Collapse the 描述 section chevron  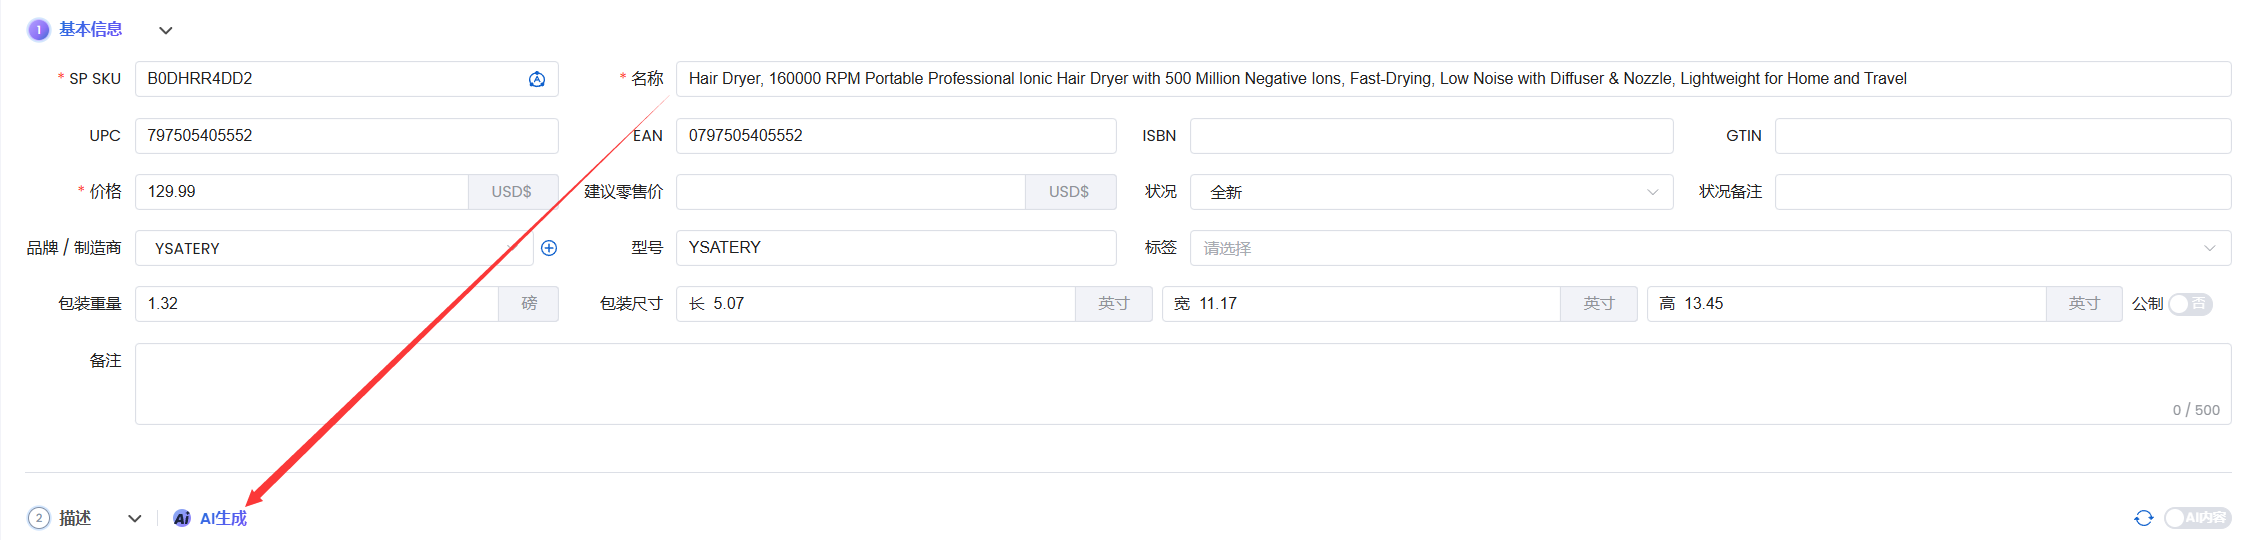(x=135, y=518)
